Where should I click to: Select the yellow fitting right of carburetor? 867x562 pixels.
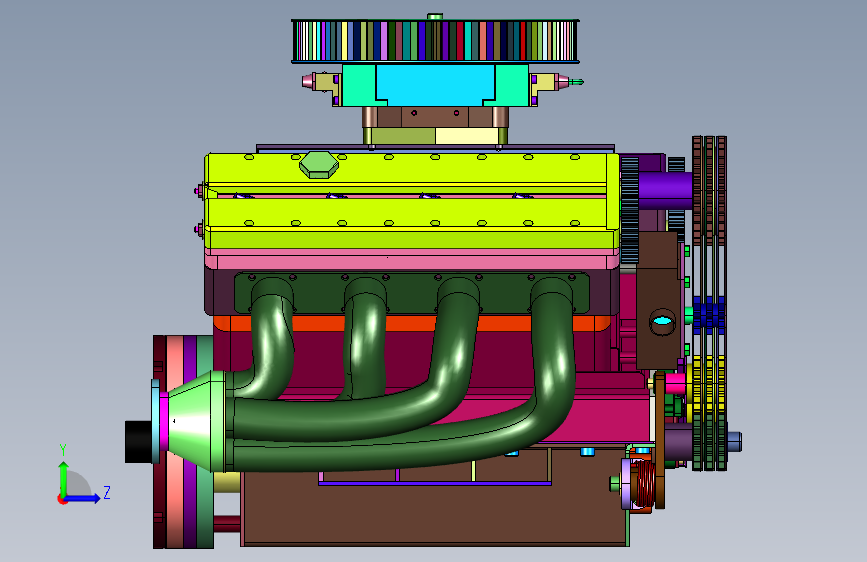click(x=545, y=82)
